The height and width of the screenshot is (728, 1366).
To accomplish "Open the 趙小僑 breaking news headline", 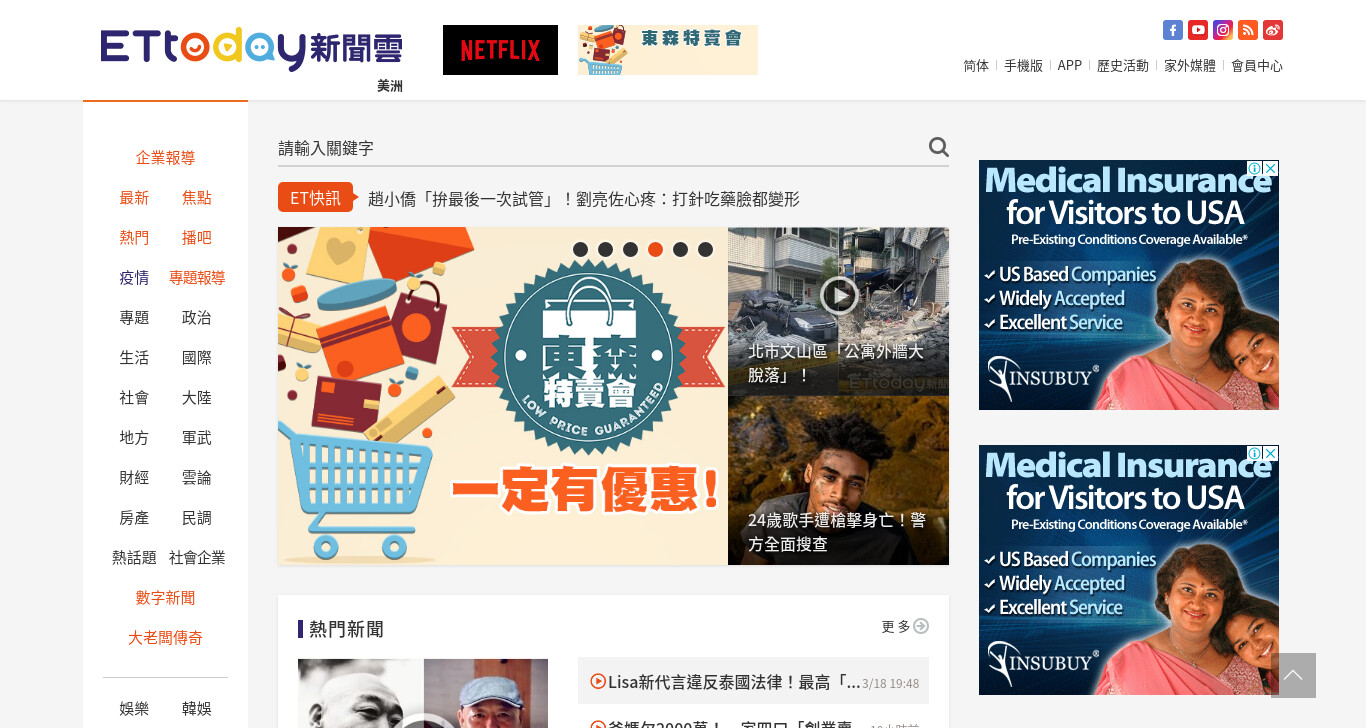I will [584, 199].
